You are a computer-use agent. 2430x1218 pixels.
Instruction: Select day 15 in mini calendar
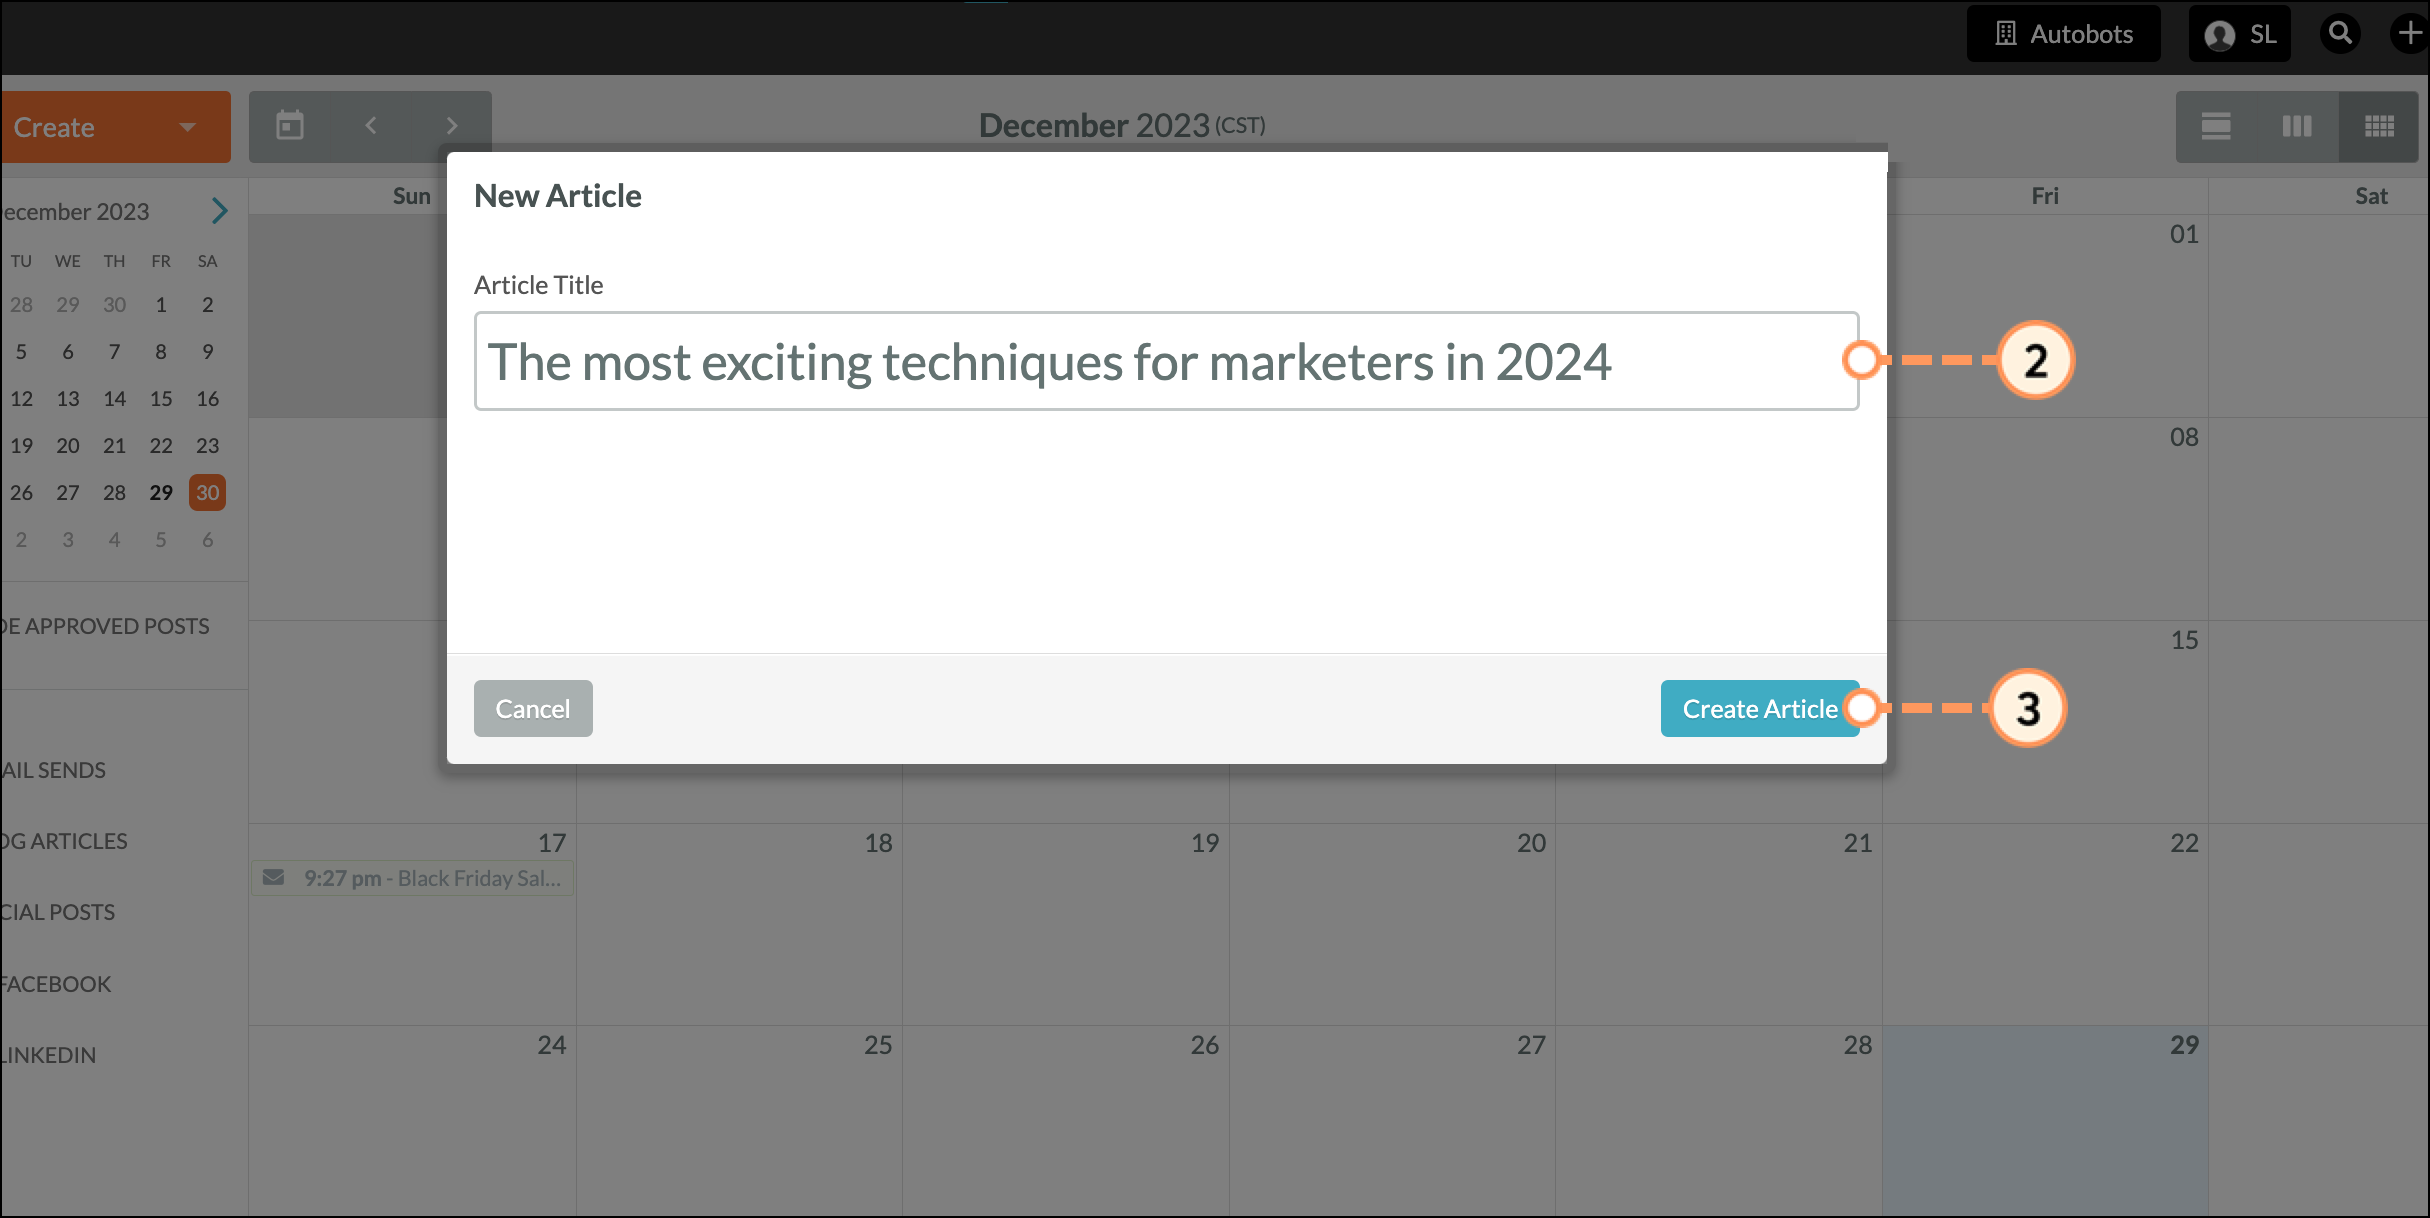161,398
